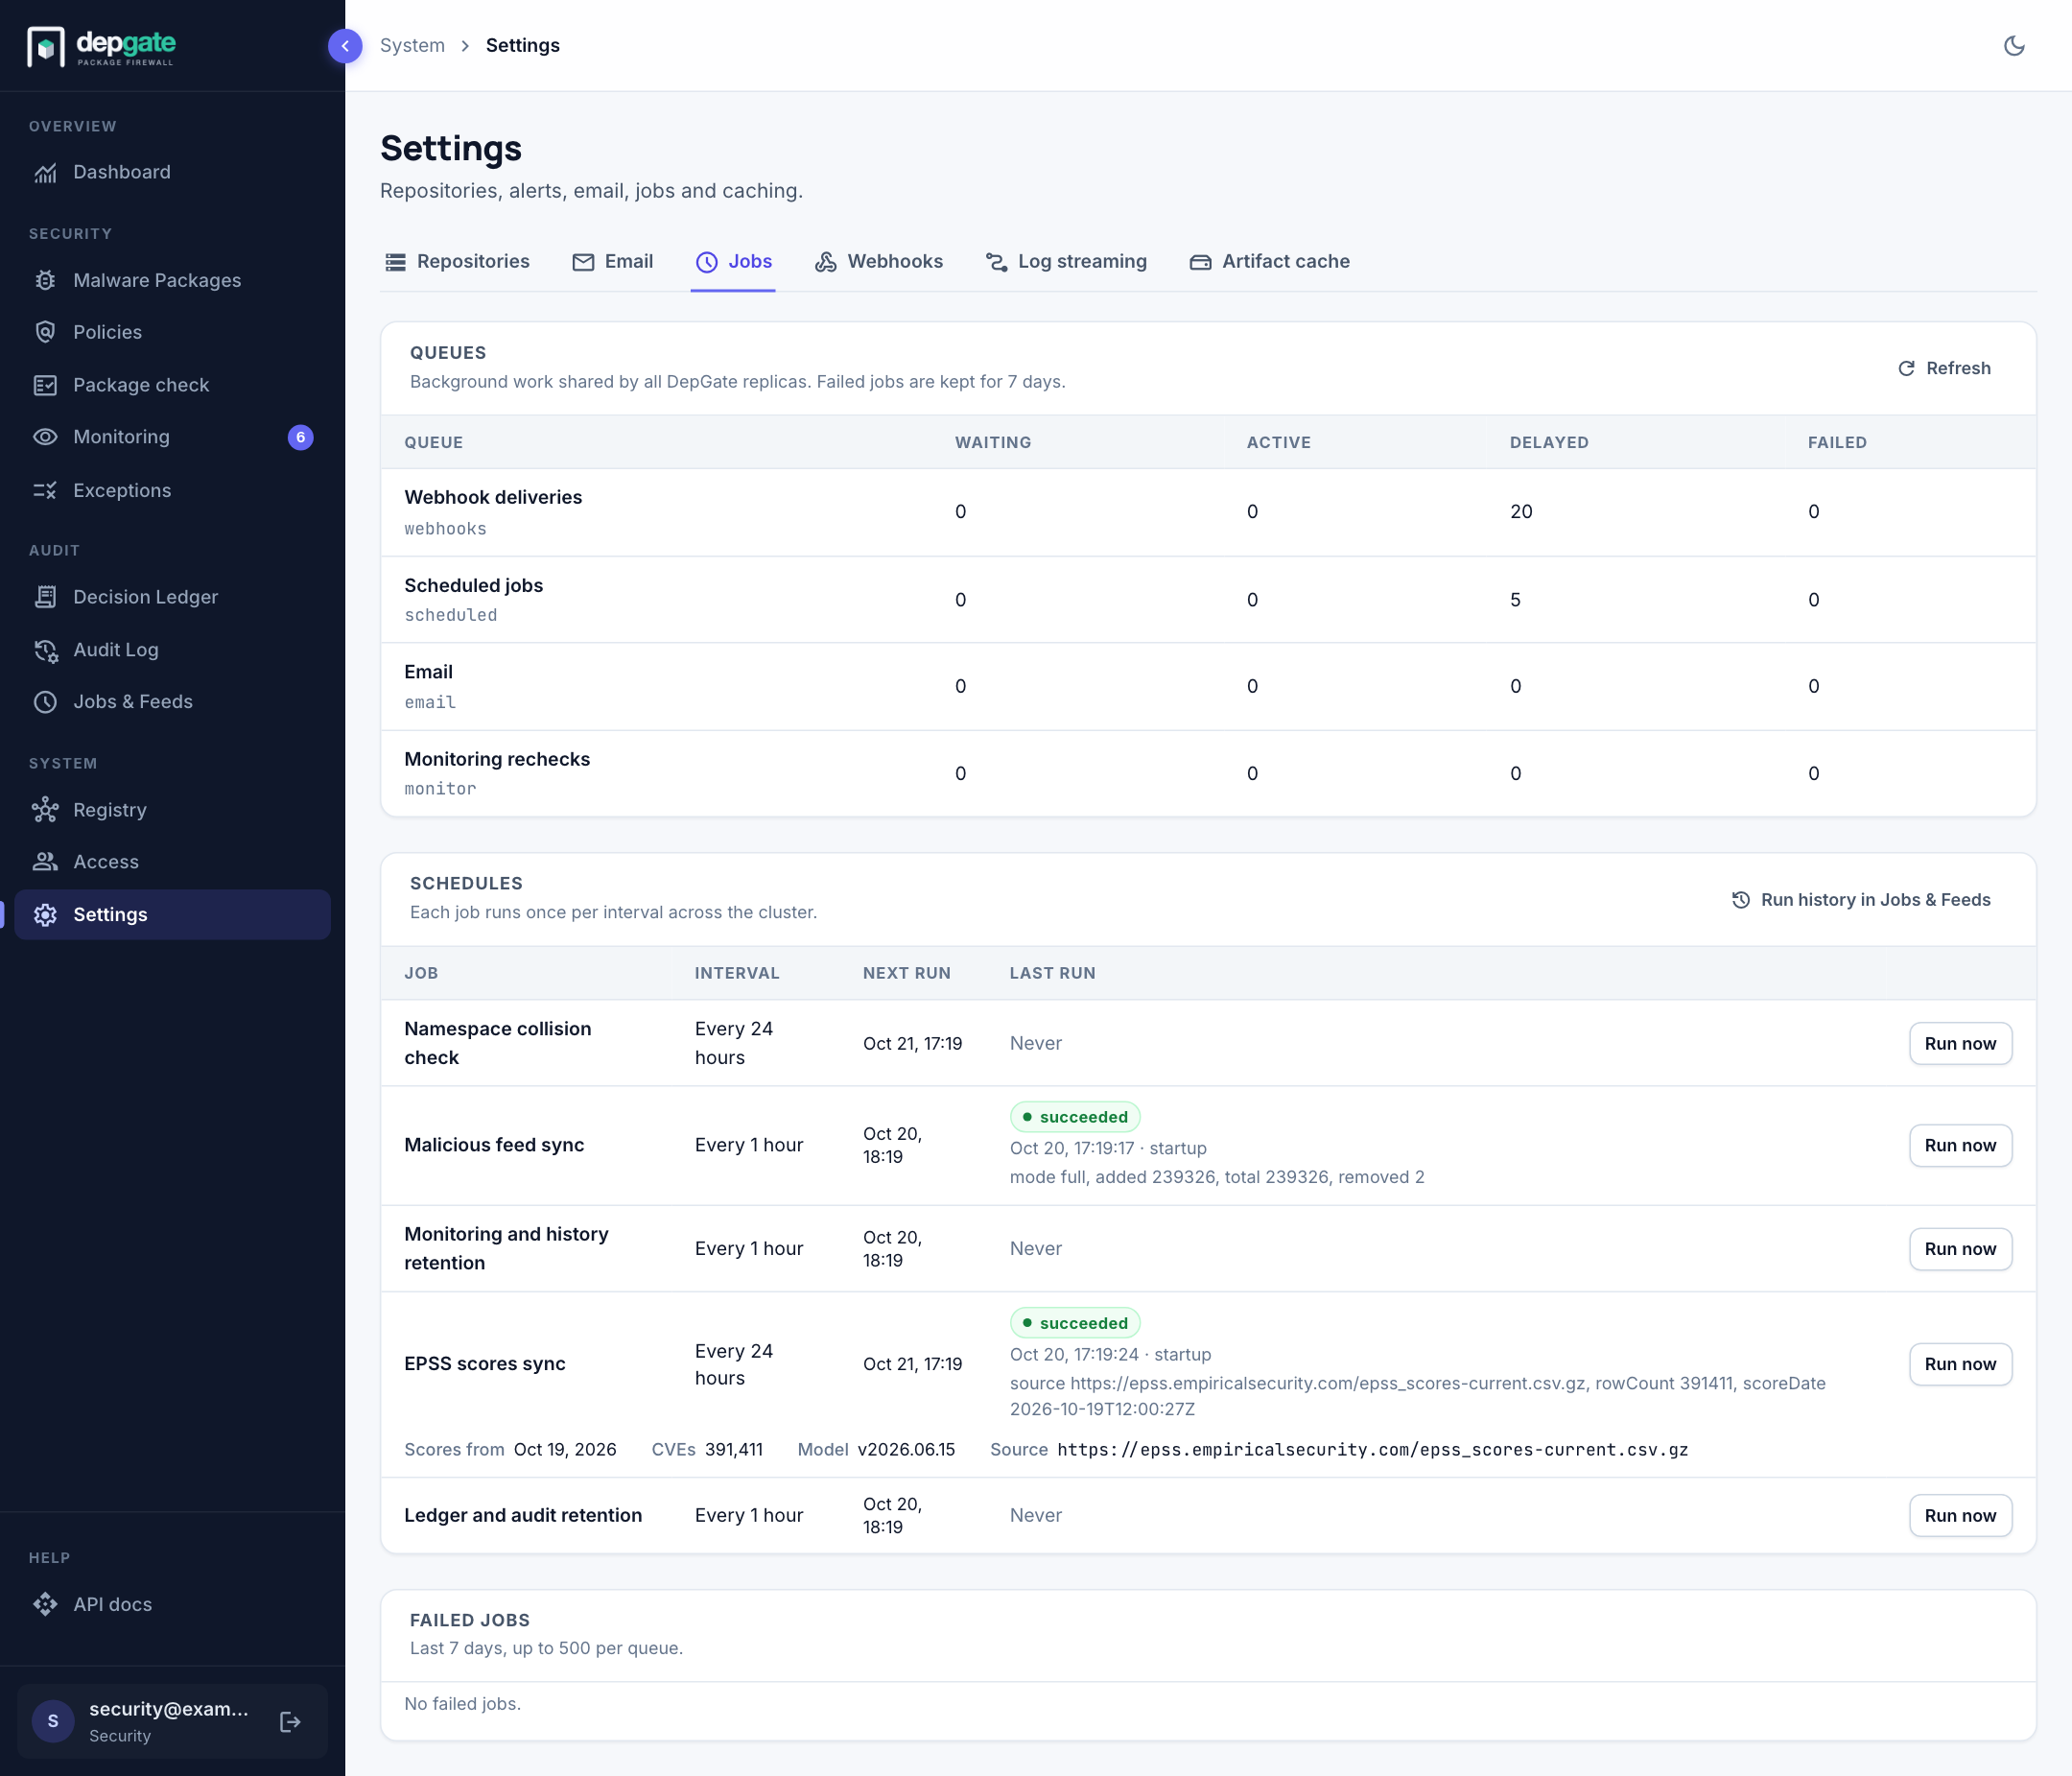Click 'No failed jobs.' message
This screenshot has height=1776, width=2072.
pos(463,1704)
